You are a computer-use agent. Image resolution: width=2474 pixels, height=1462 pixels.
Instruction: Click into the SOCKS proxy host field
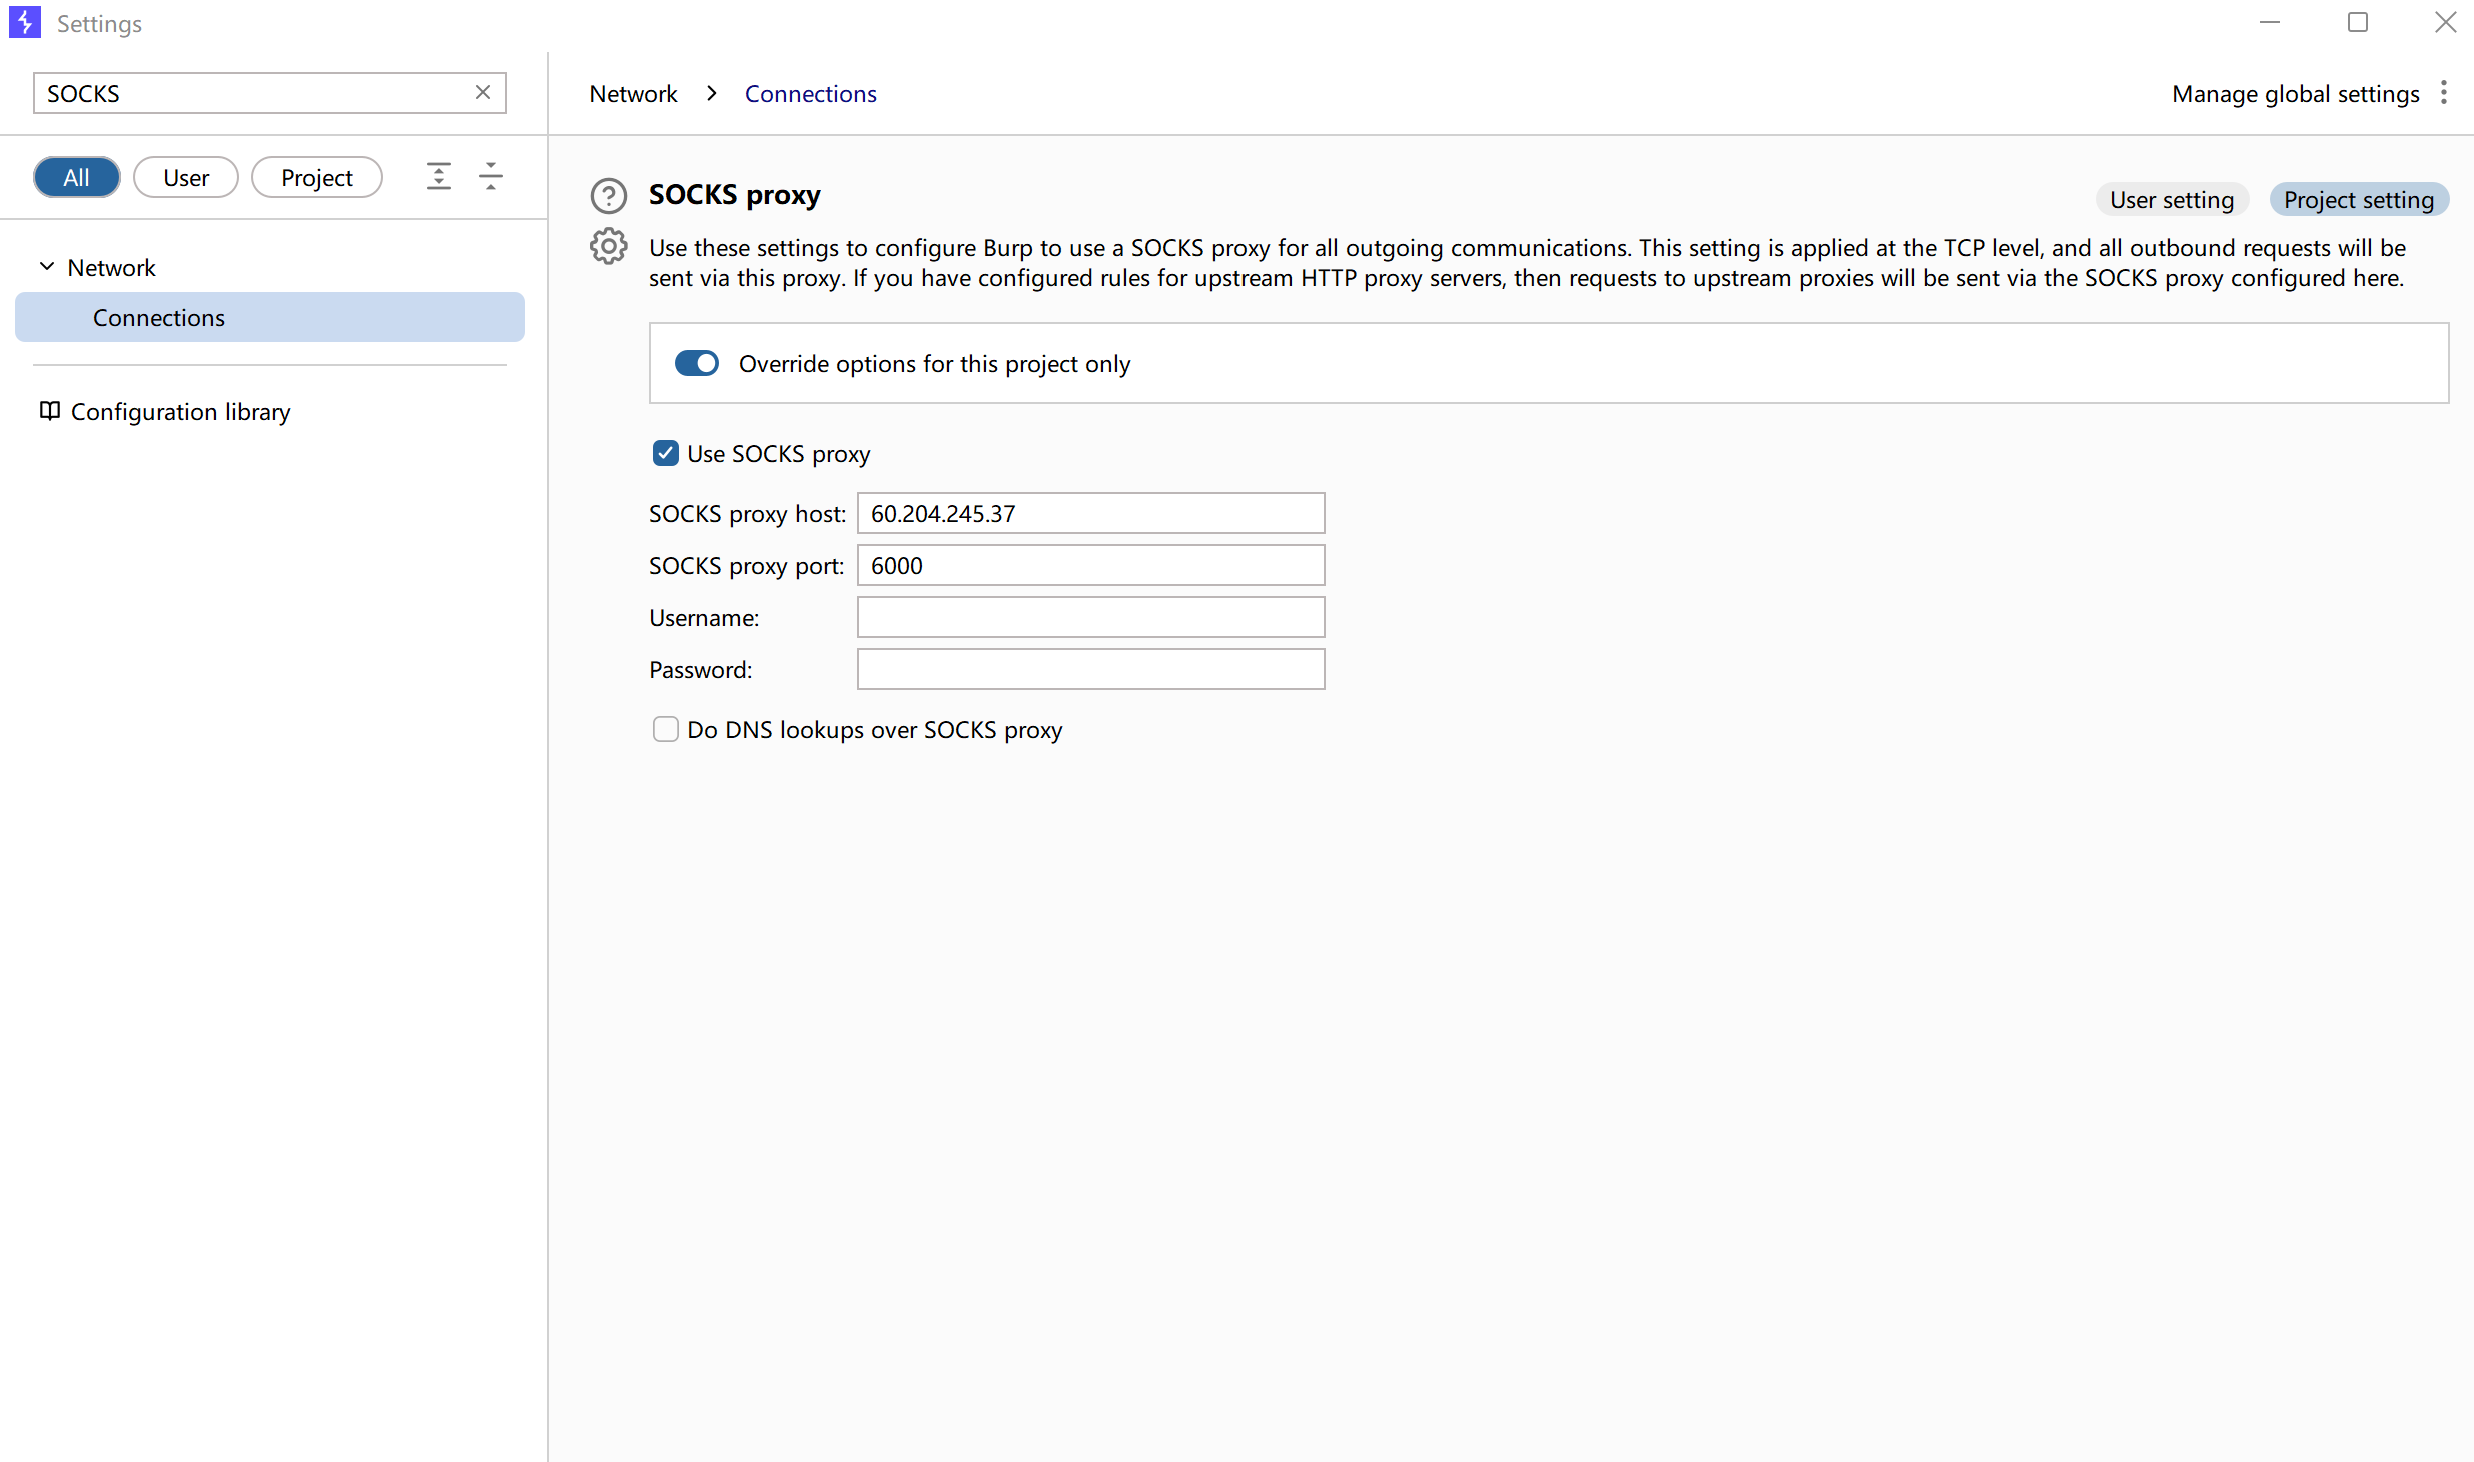[x=1090, y=513]
